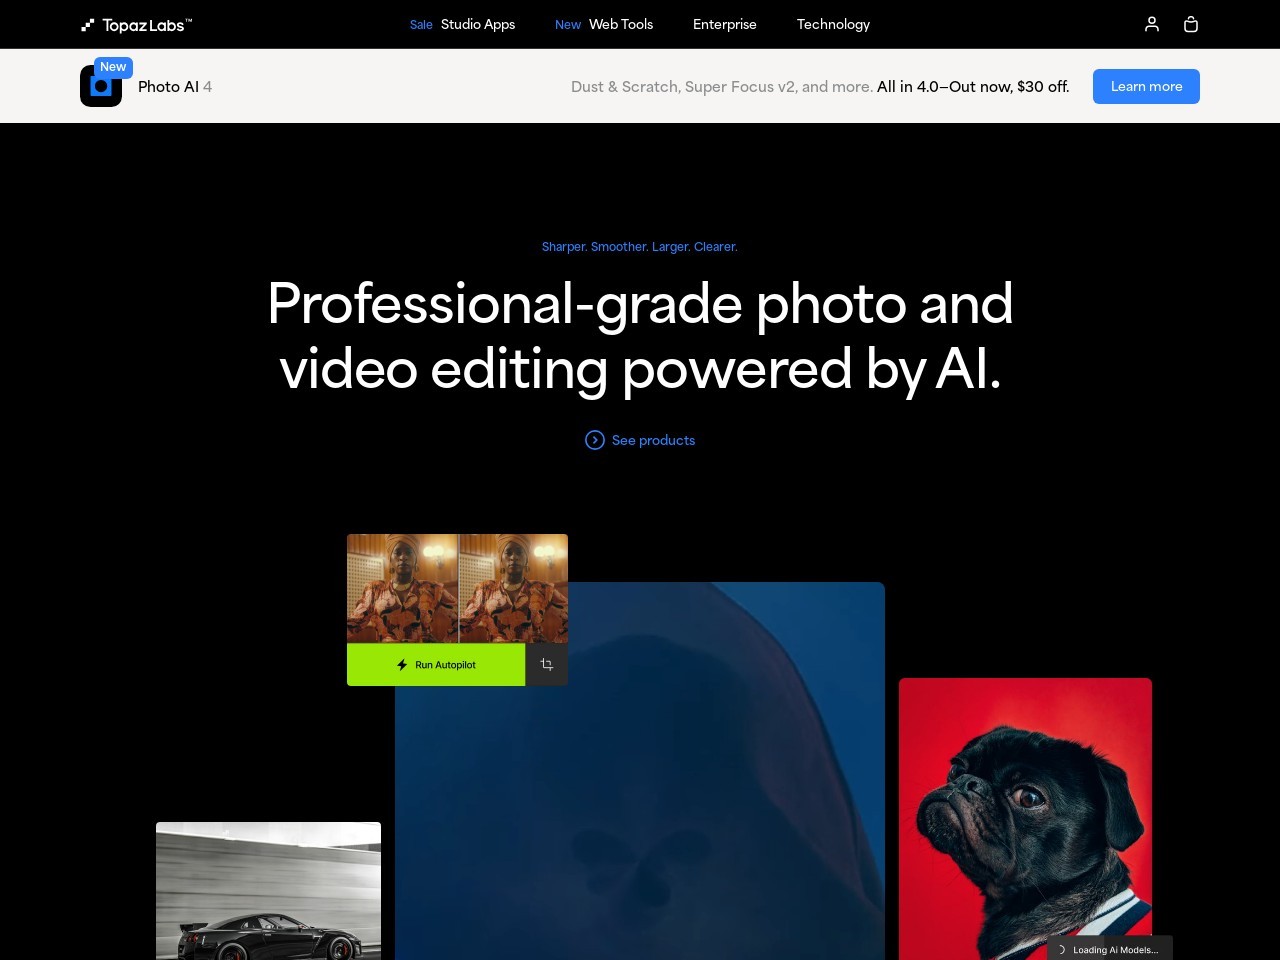Open the See products link
Viewport: 1280px width, 960px height.
click(x=653, y=440)
